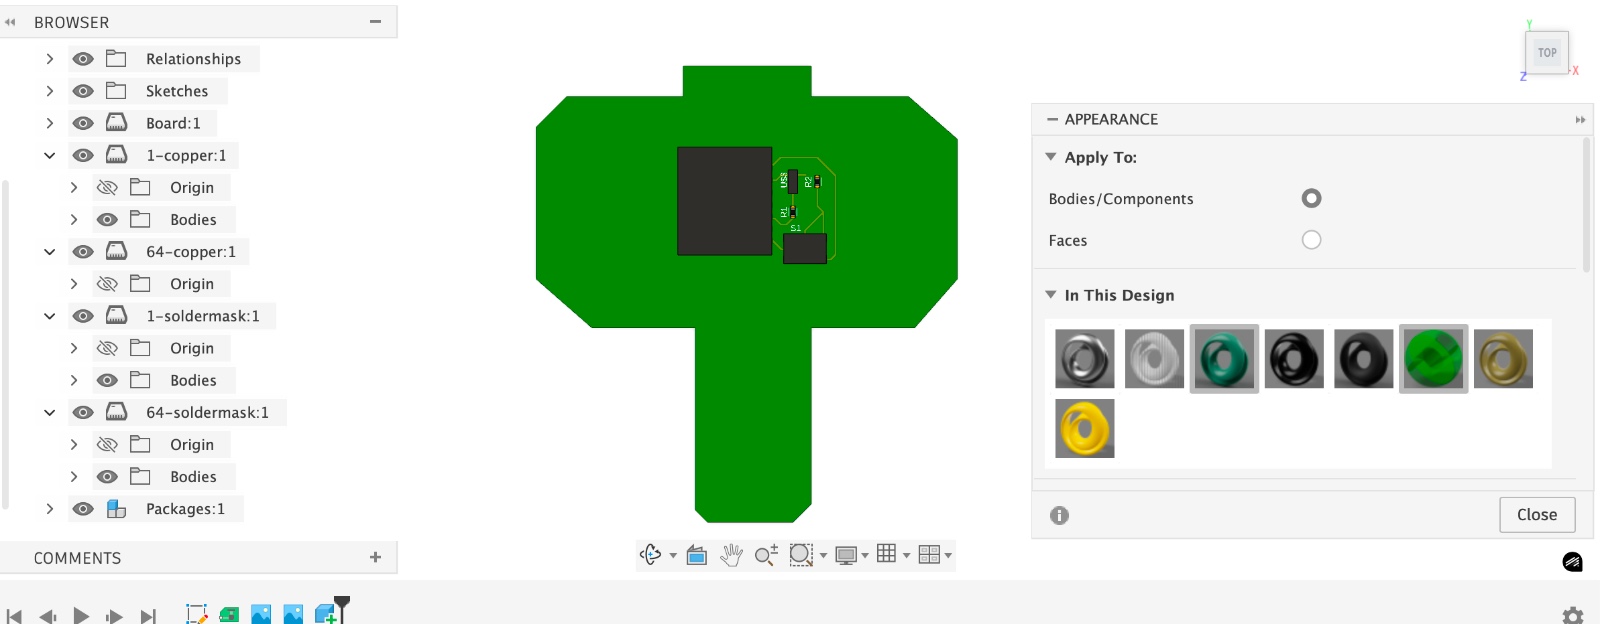1600x624 pixels.
Task: Close the Appearance dialog
Action: [x=1537, y=515]
